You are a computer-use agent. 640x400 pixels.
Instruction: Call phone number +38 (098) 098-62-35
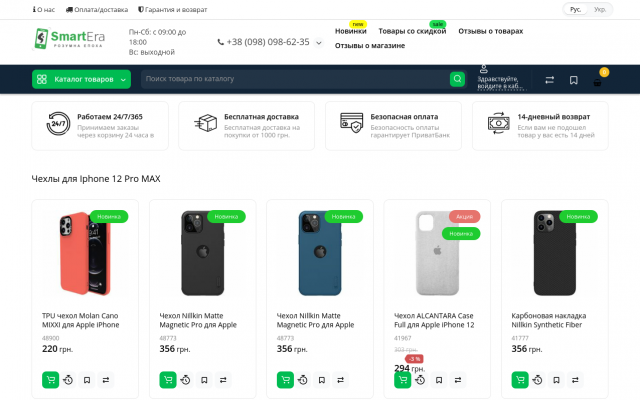268,42
